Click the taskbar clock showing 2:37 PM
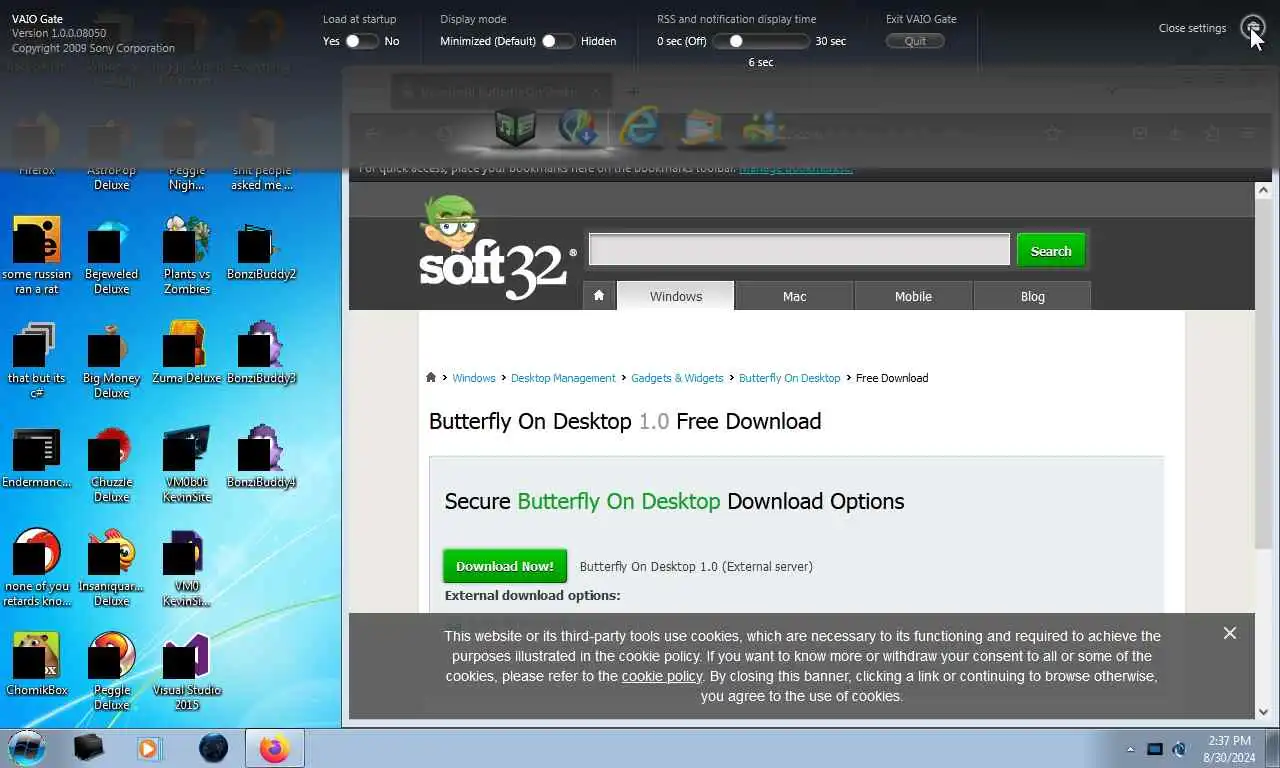Screen dimensions: 1280x768 click(1229, 749)
